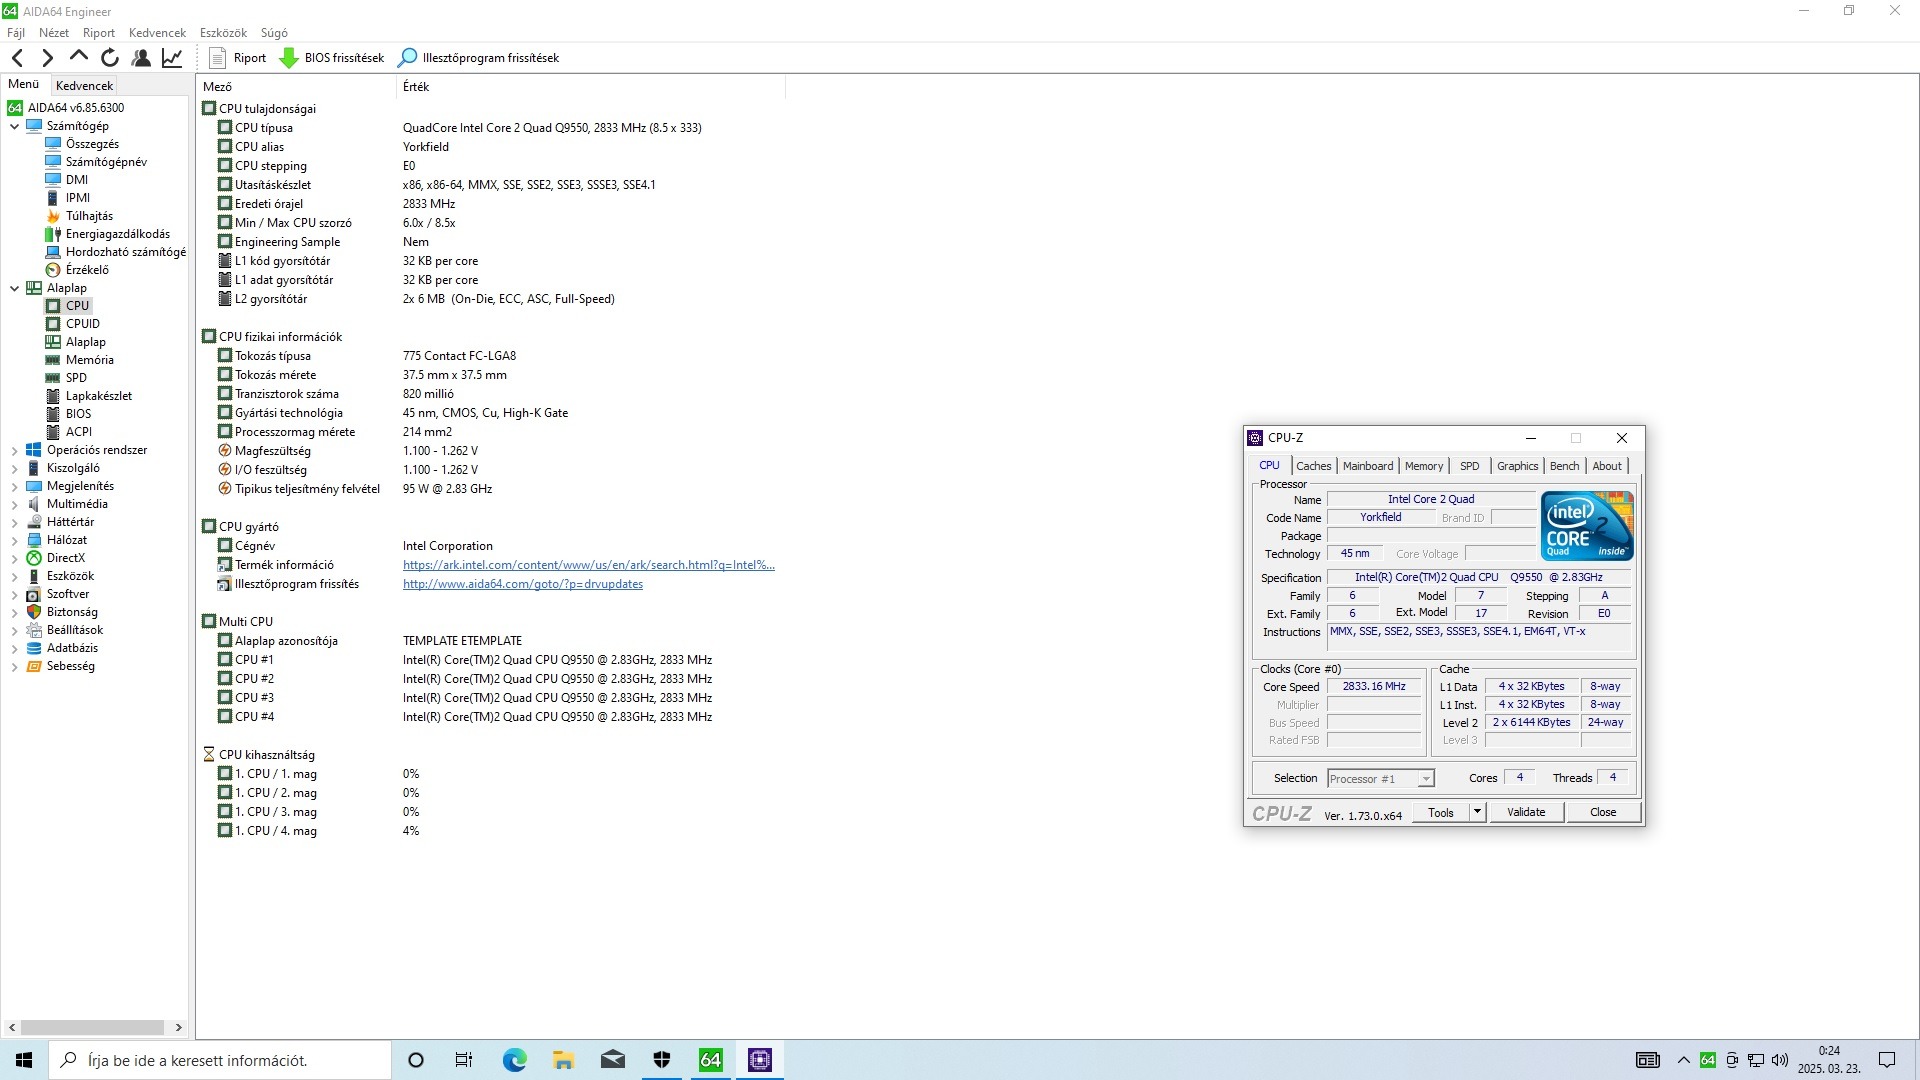This screenshot has height=1080, width=1920.
Task: Click the Close button in CPU-Z
Action: [x=1603, y=812]
